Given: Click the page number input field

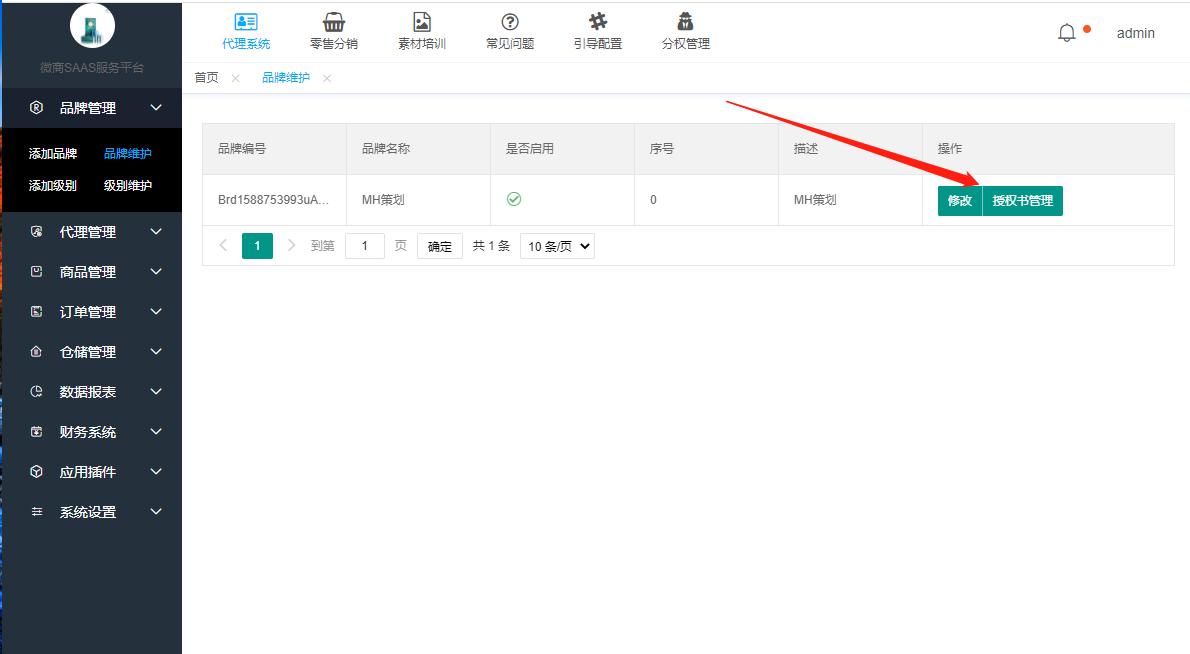Looking at the screenshot, I should point(364,246).
